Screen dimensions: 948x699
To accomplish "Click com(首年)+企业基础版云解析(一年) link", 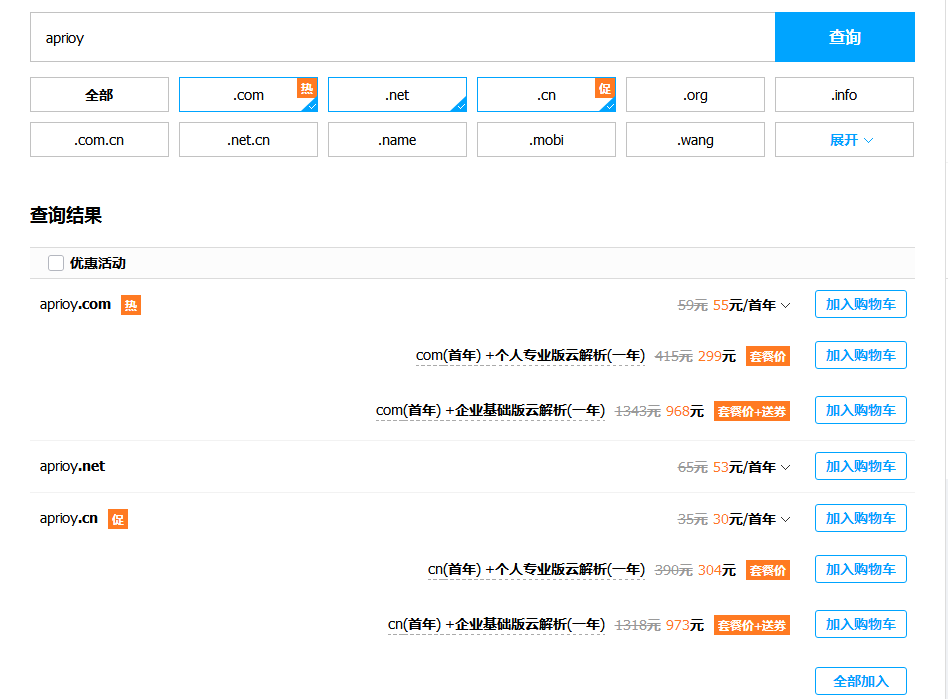I will (x=490, y=411).
